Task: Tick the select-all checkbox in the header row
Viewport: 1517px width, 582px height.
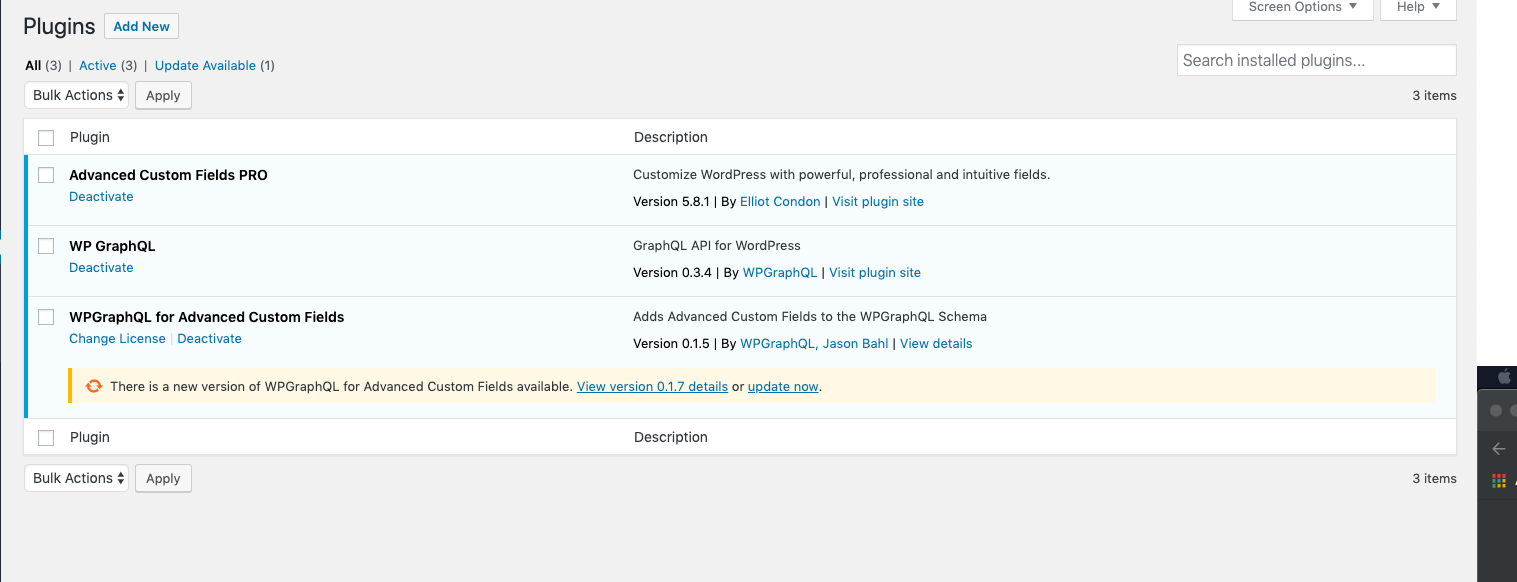Action: click(46, 137)
